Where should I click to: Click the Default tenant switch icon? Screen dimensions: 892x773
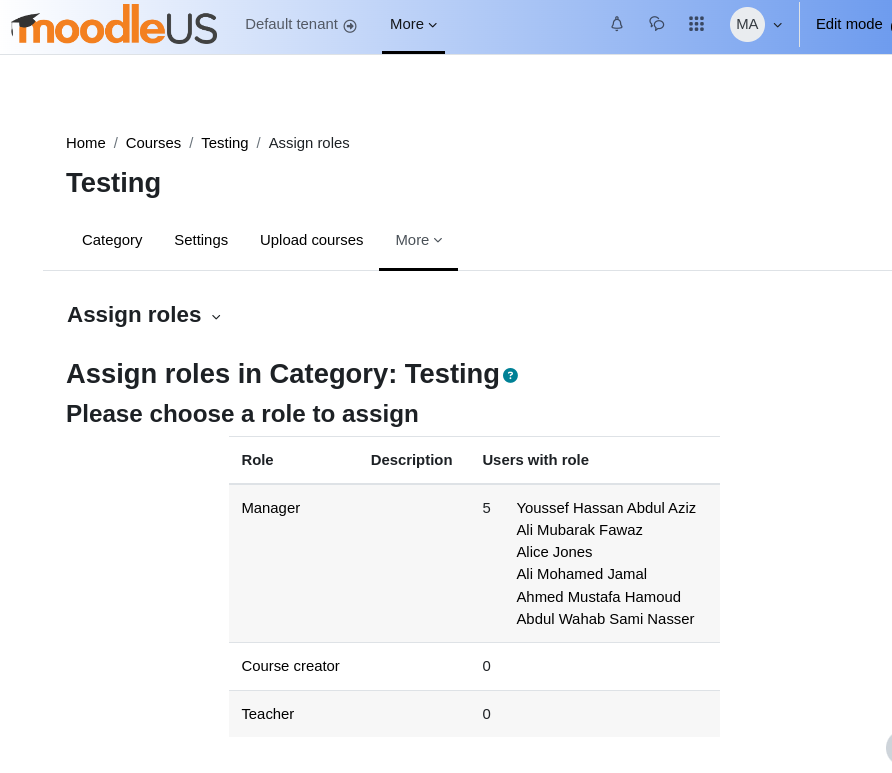(x=350, y=26)
